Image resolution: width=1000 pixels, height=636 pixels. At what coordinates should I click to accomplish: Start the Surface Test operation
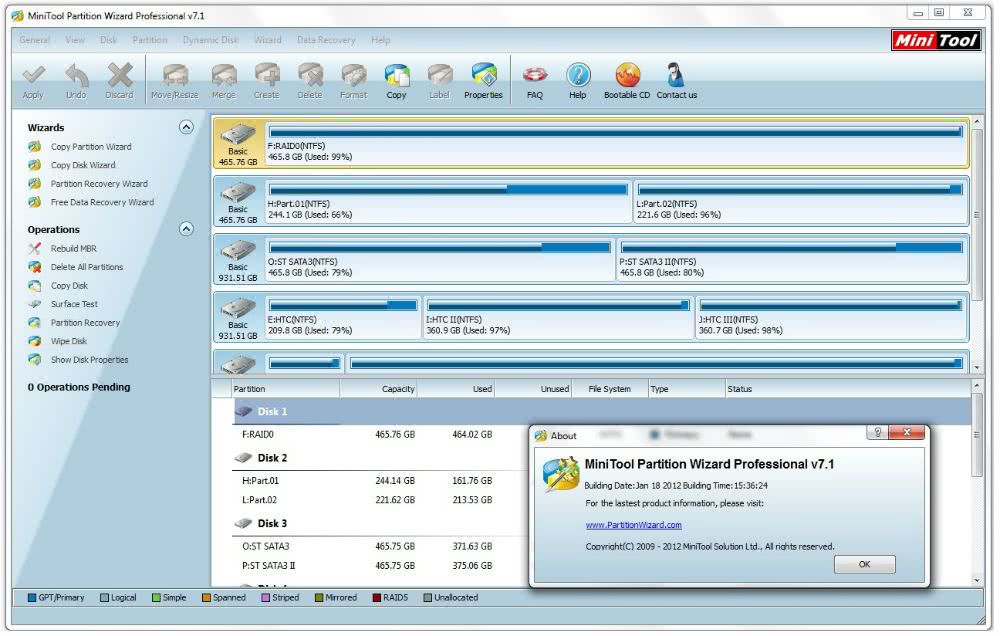click(x=74, y=304)
